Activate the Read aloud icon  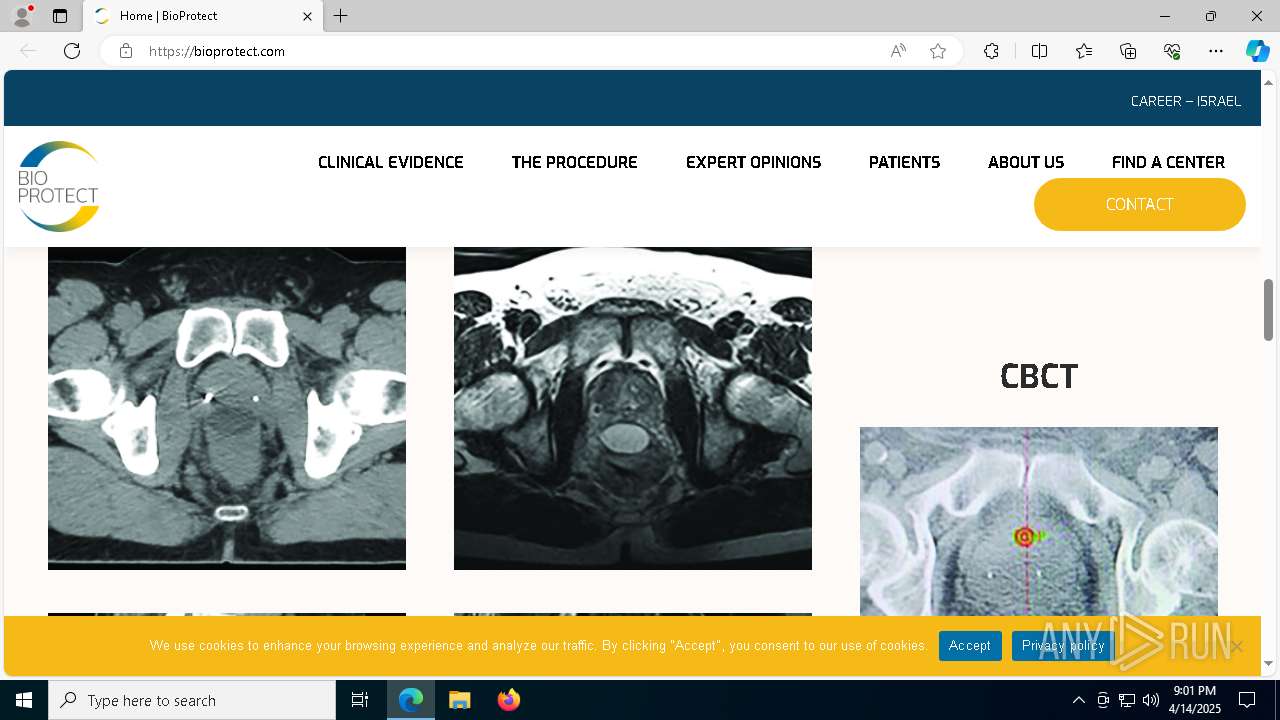pos(898,51)
